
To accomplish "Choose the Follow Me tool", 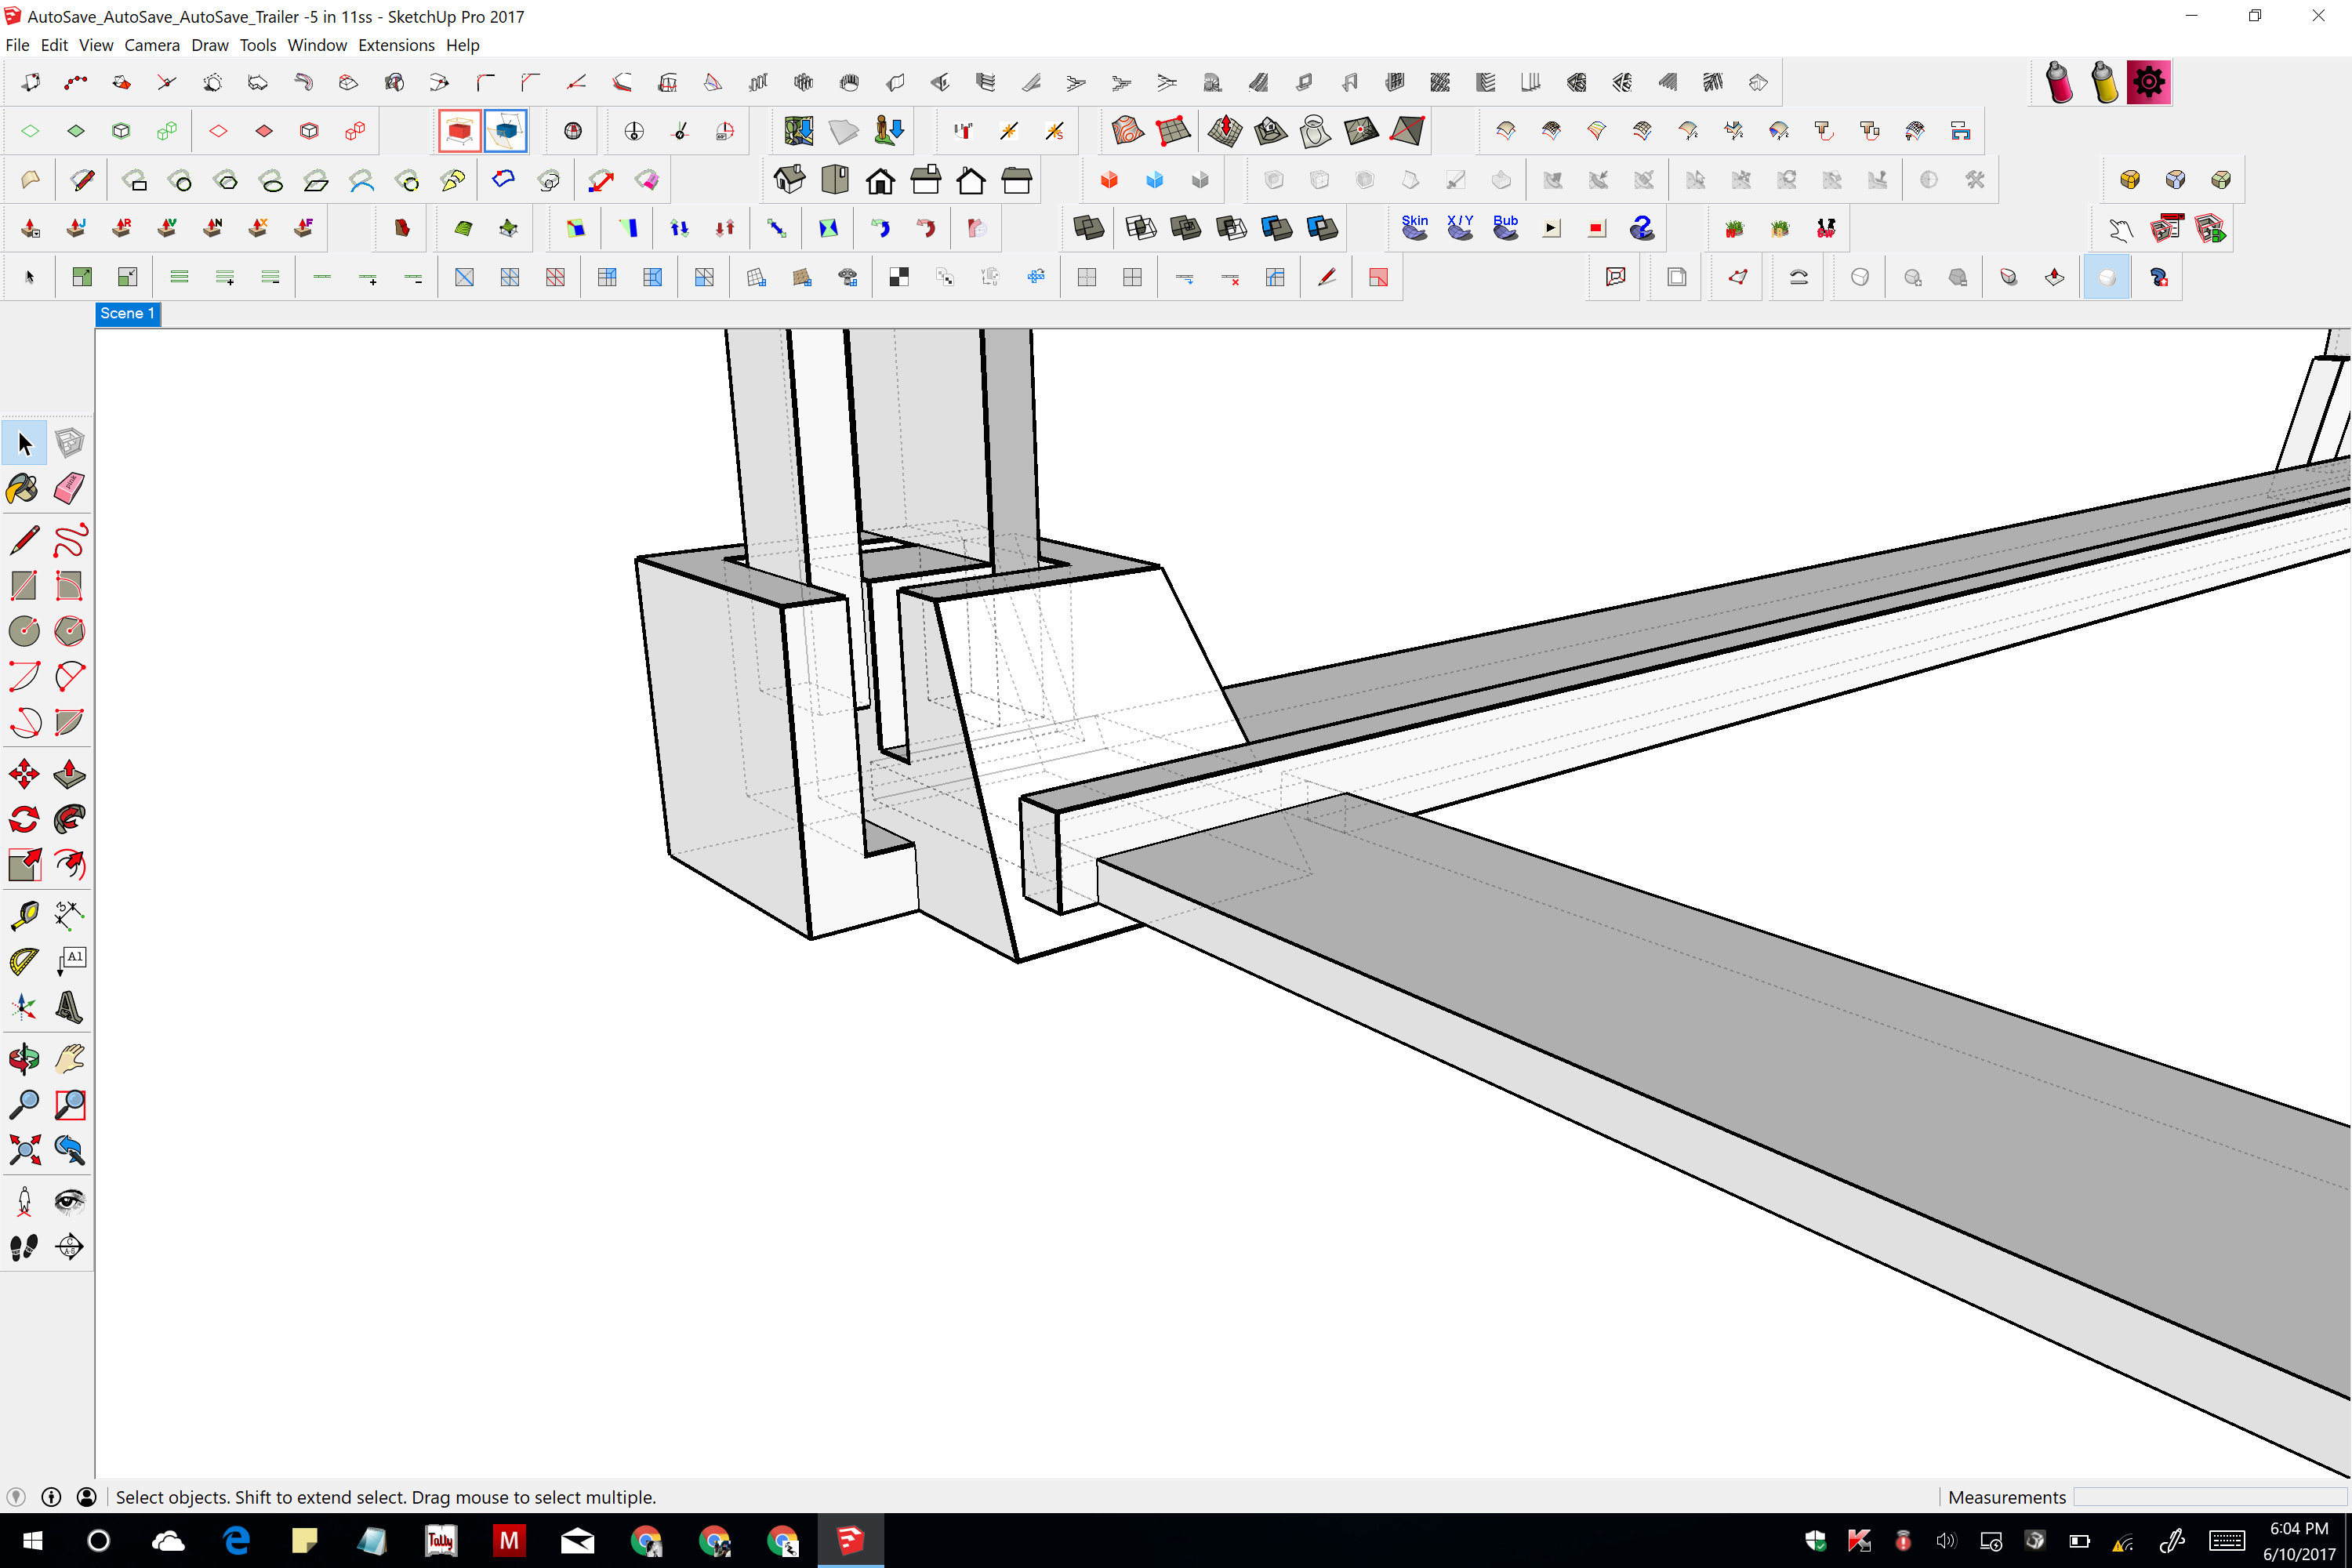I will (x=69, y=820).
